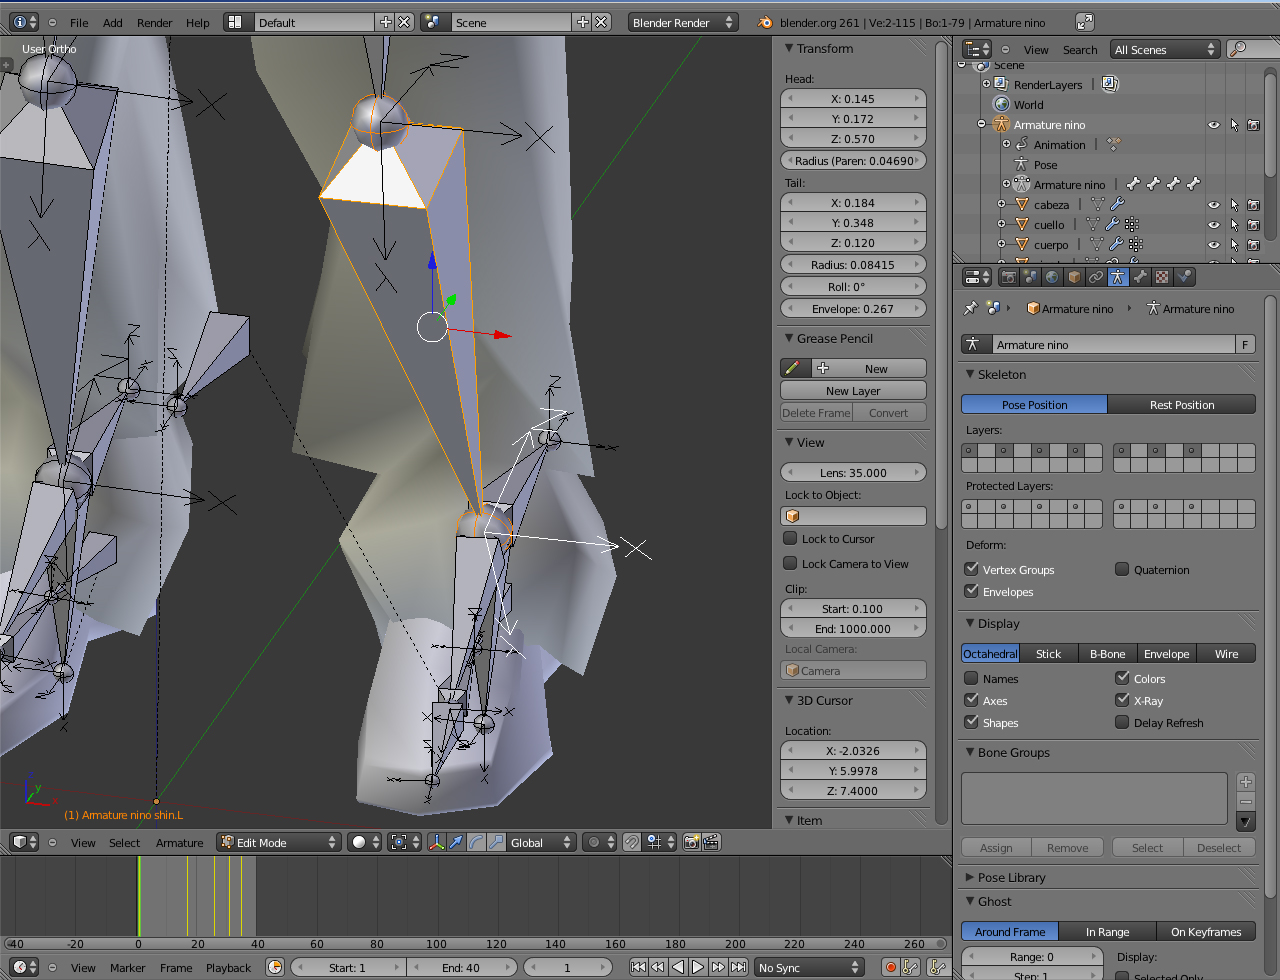Uncheck the X-Ray checkbox
Image resolution: width=1280 pixels, height=980 pixels.
tap(1122, 700)
